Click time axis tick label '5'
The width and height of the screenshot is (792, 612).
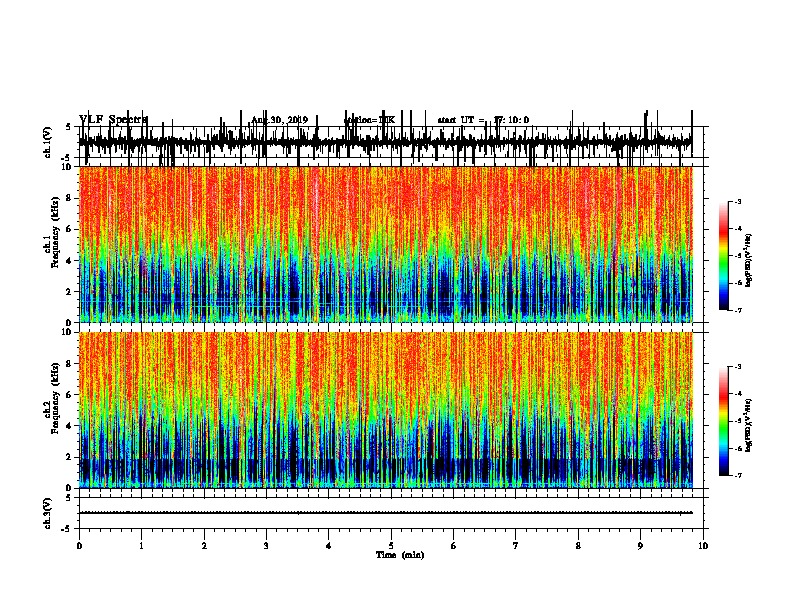(391, 546)
